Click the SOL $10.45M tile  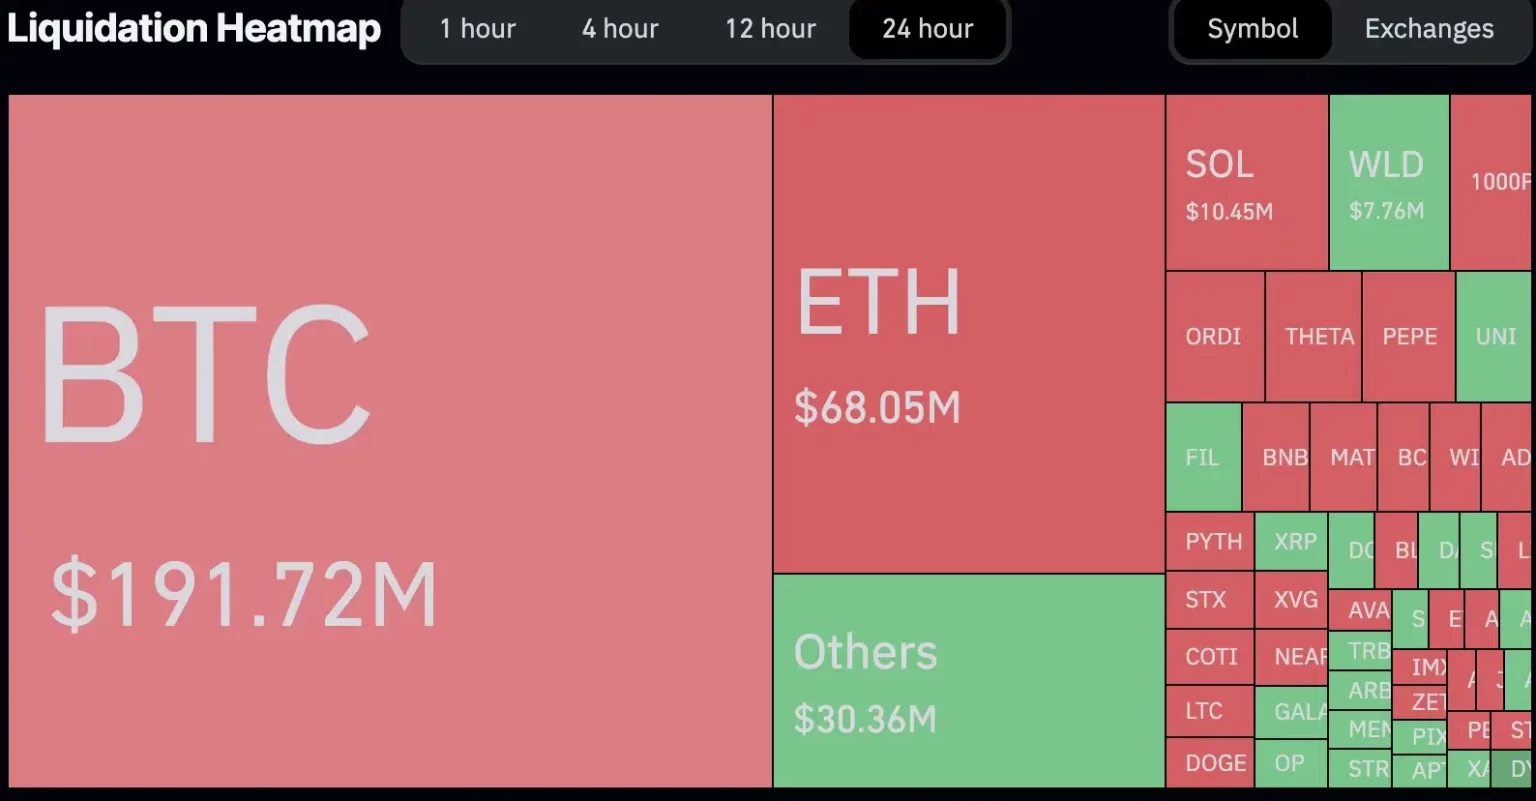[x=1246, y=183]
